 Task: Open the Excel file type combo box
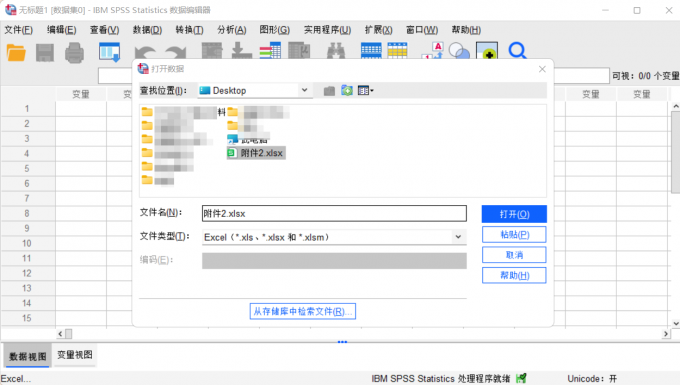click(x=334, y=237)
